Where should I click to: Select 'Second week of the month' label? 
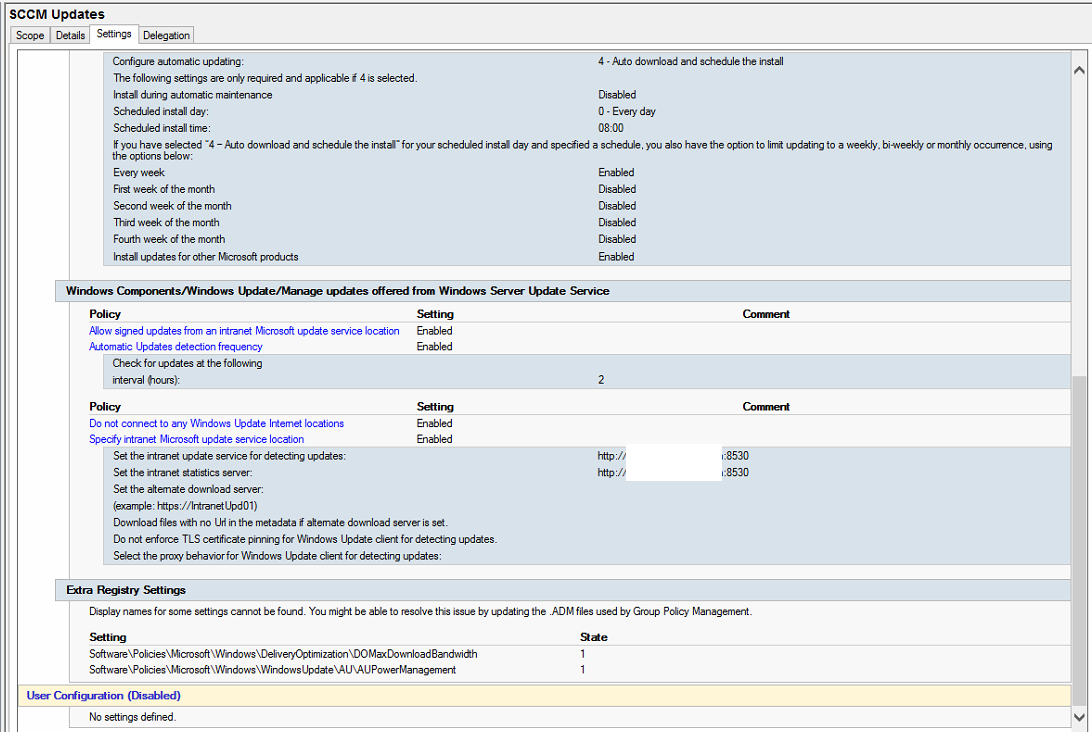pyautogui.click(x=172, y=206)
